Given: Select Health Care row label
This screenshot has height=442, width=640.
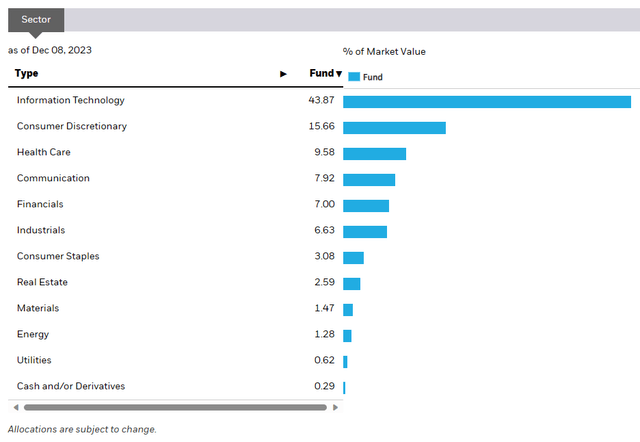Looking at the screenshot, I should (44, 152).
